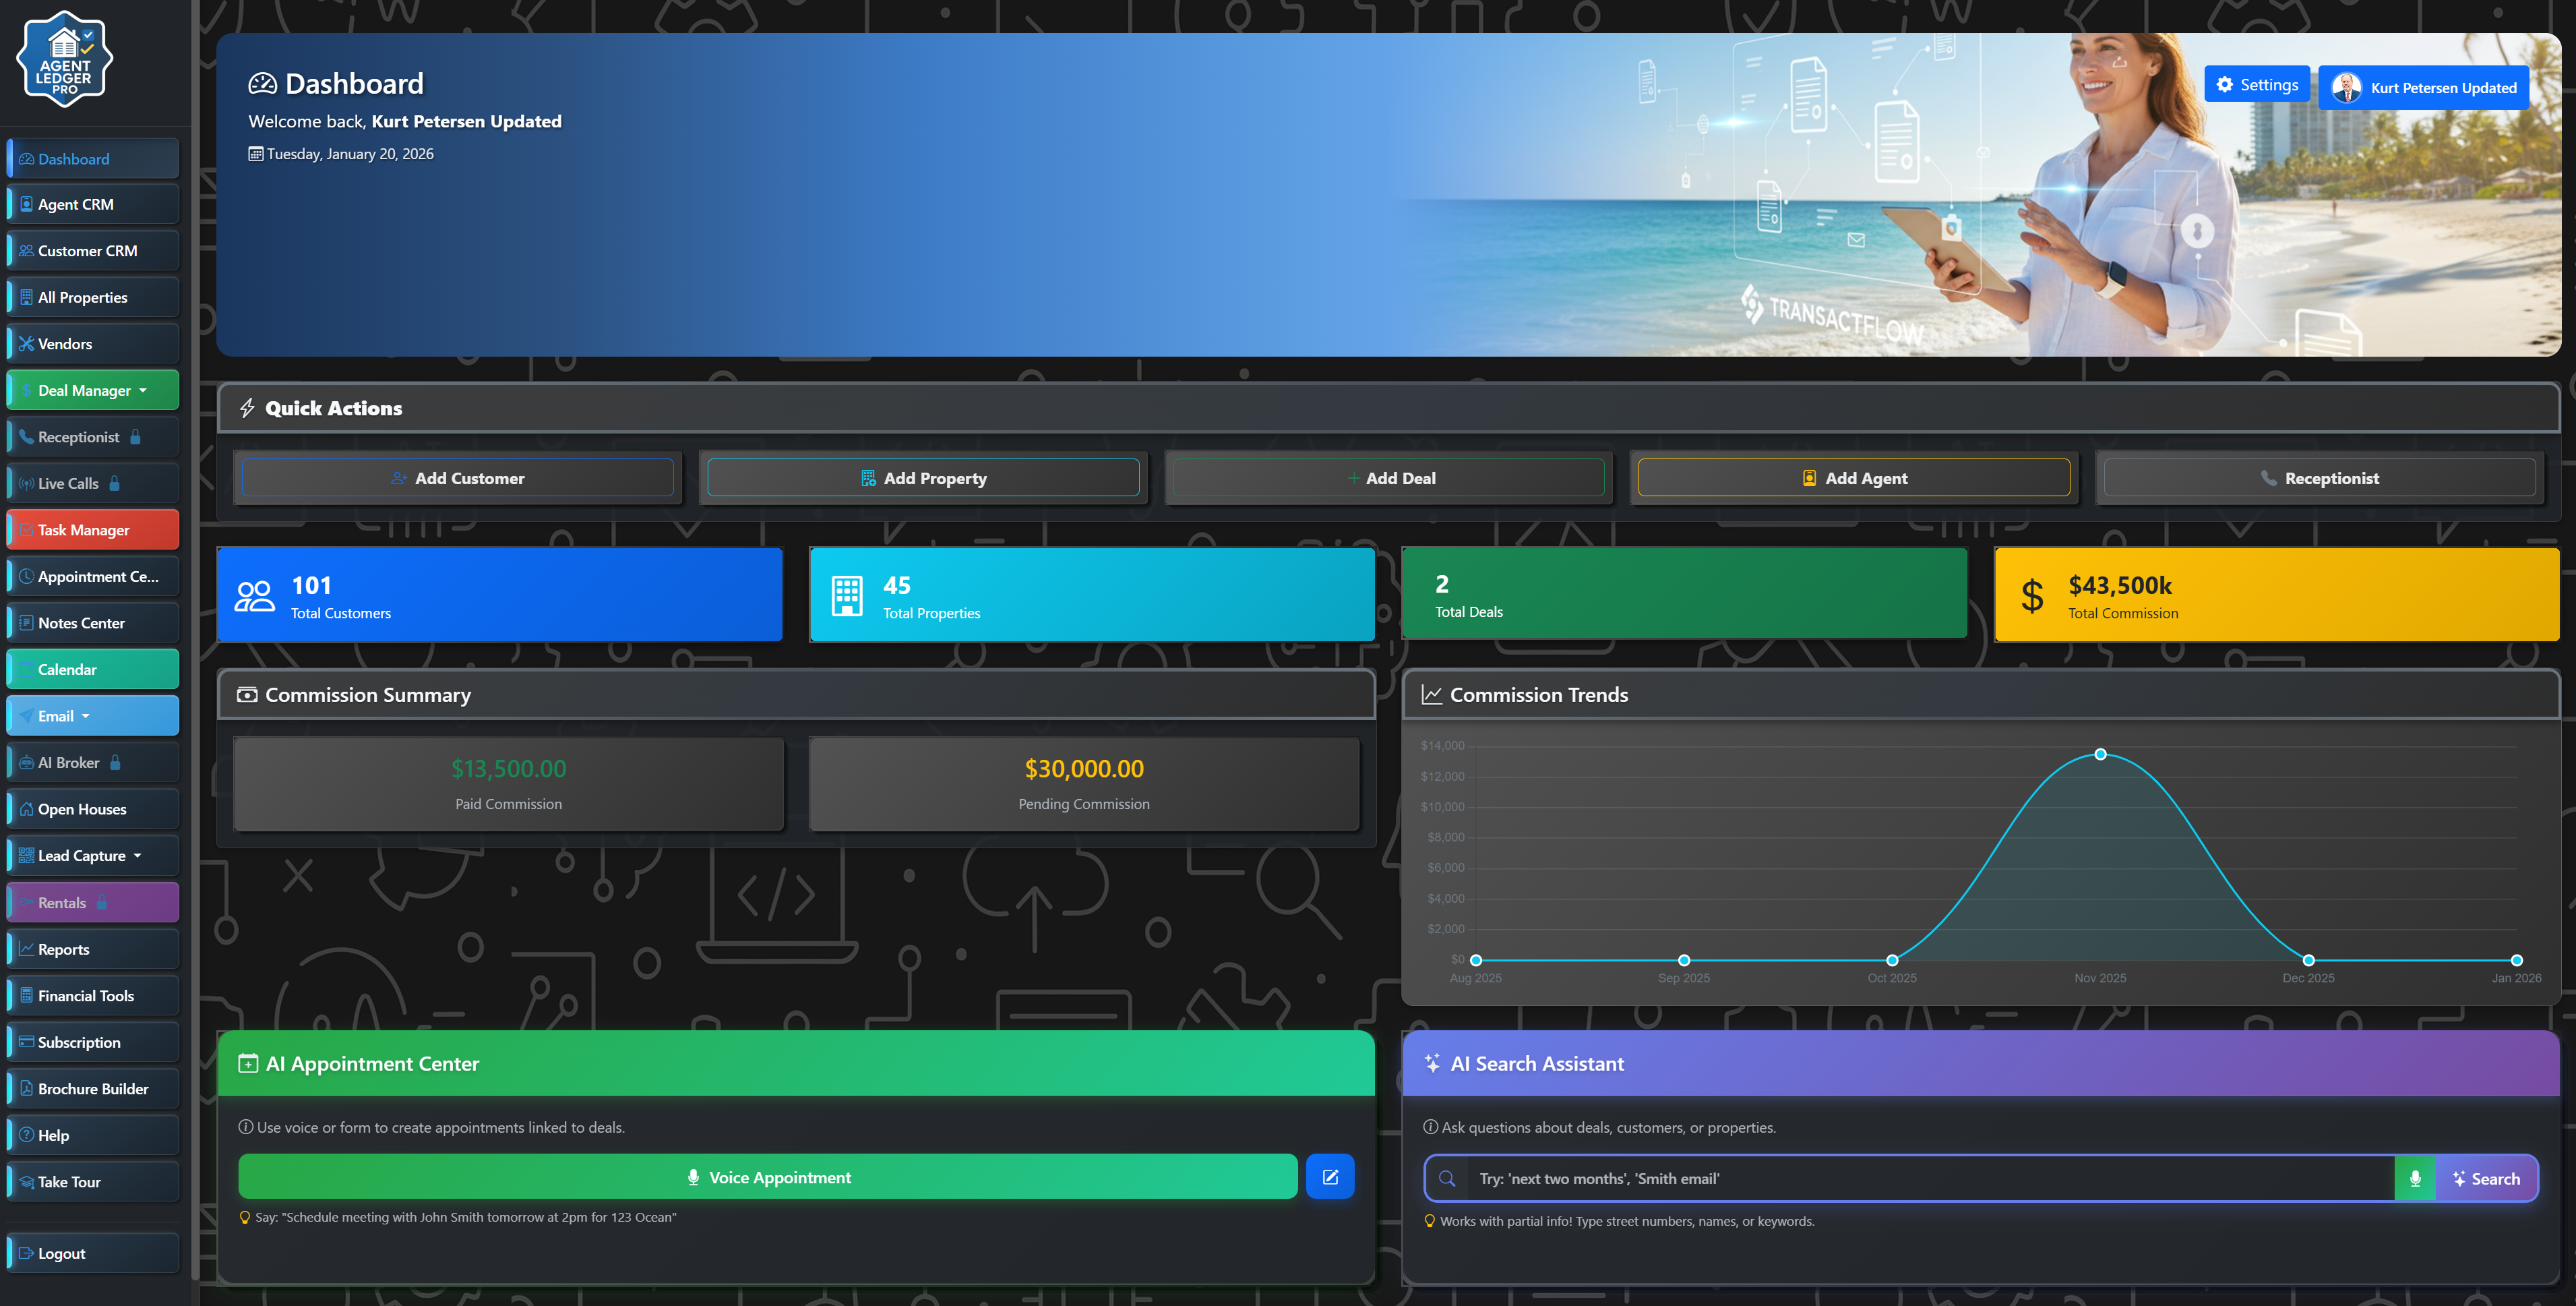
Task: Click the Search button in AI Search Assistant
Action: pyautogui.click(x=2487, y=1178)
